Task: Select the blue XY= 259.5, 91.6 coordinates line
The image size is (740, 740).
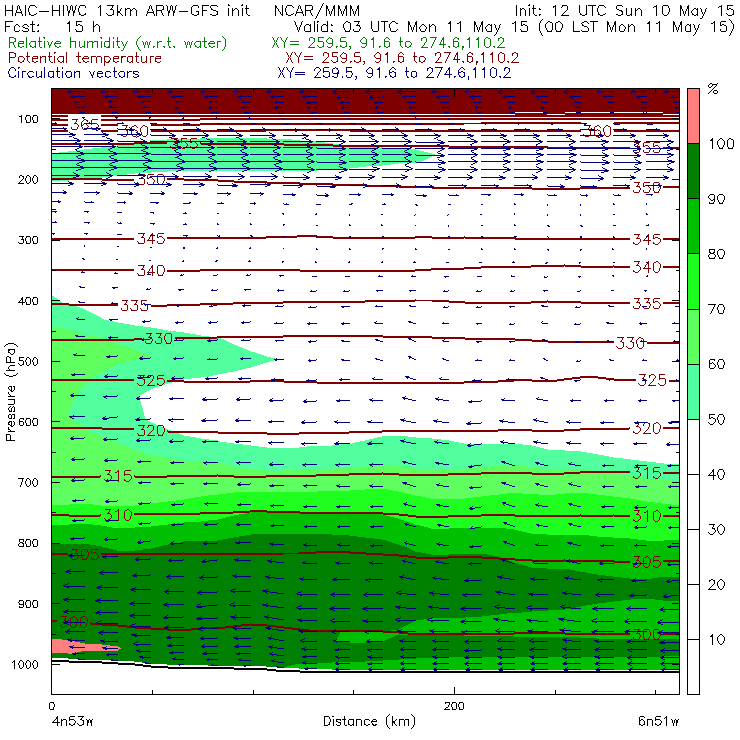Action: tap(394, 73)
